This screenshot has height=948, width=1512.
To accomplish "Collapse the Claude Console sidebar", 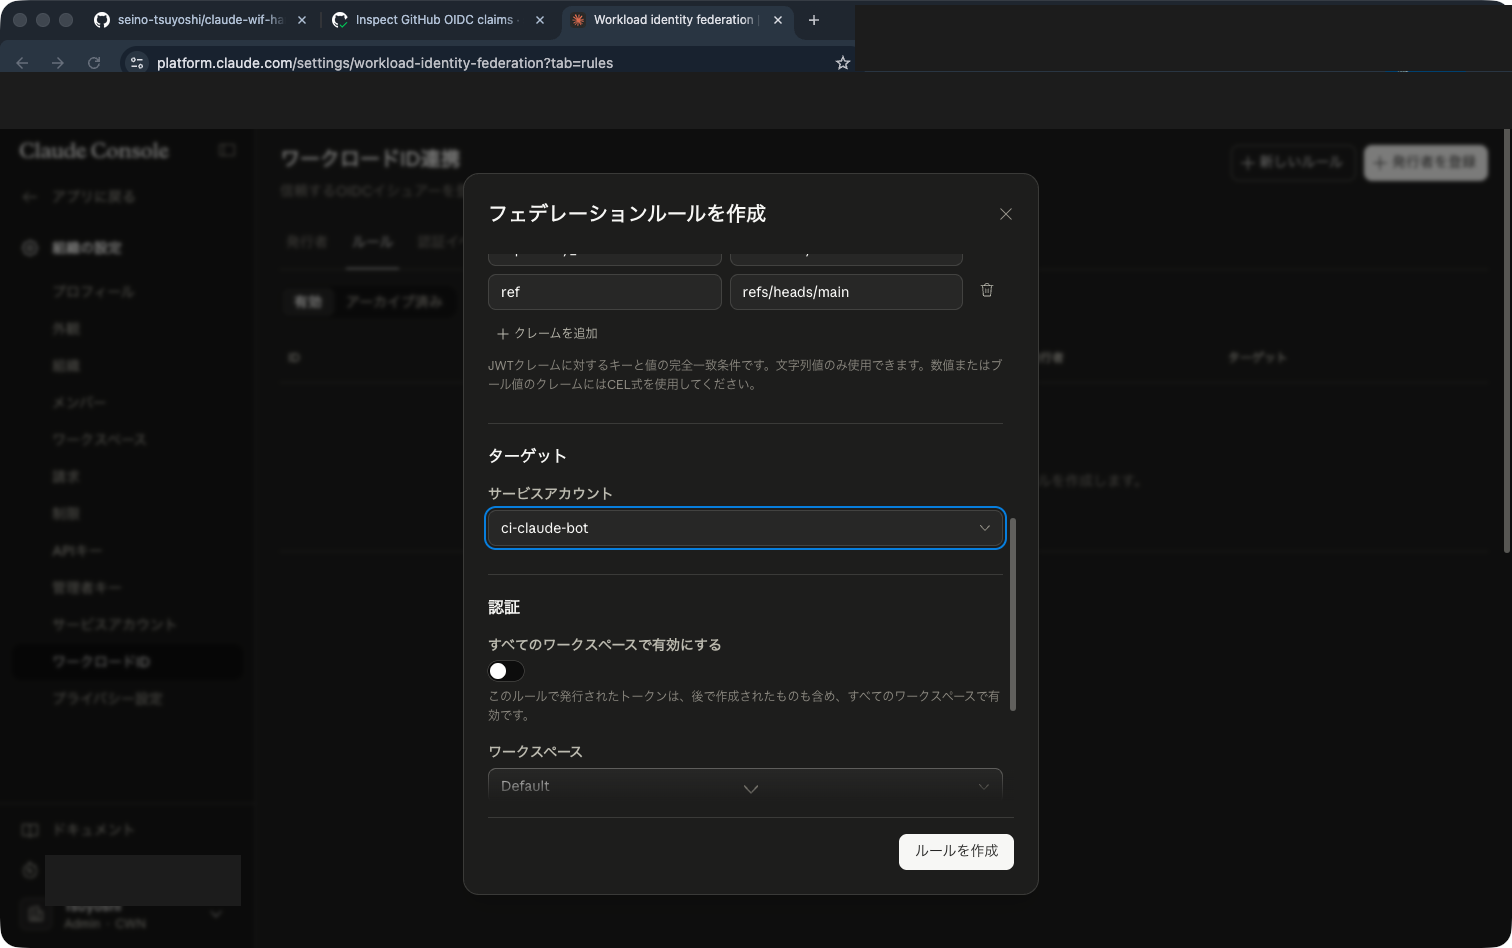I will (x=227, y=150).
